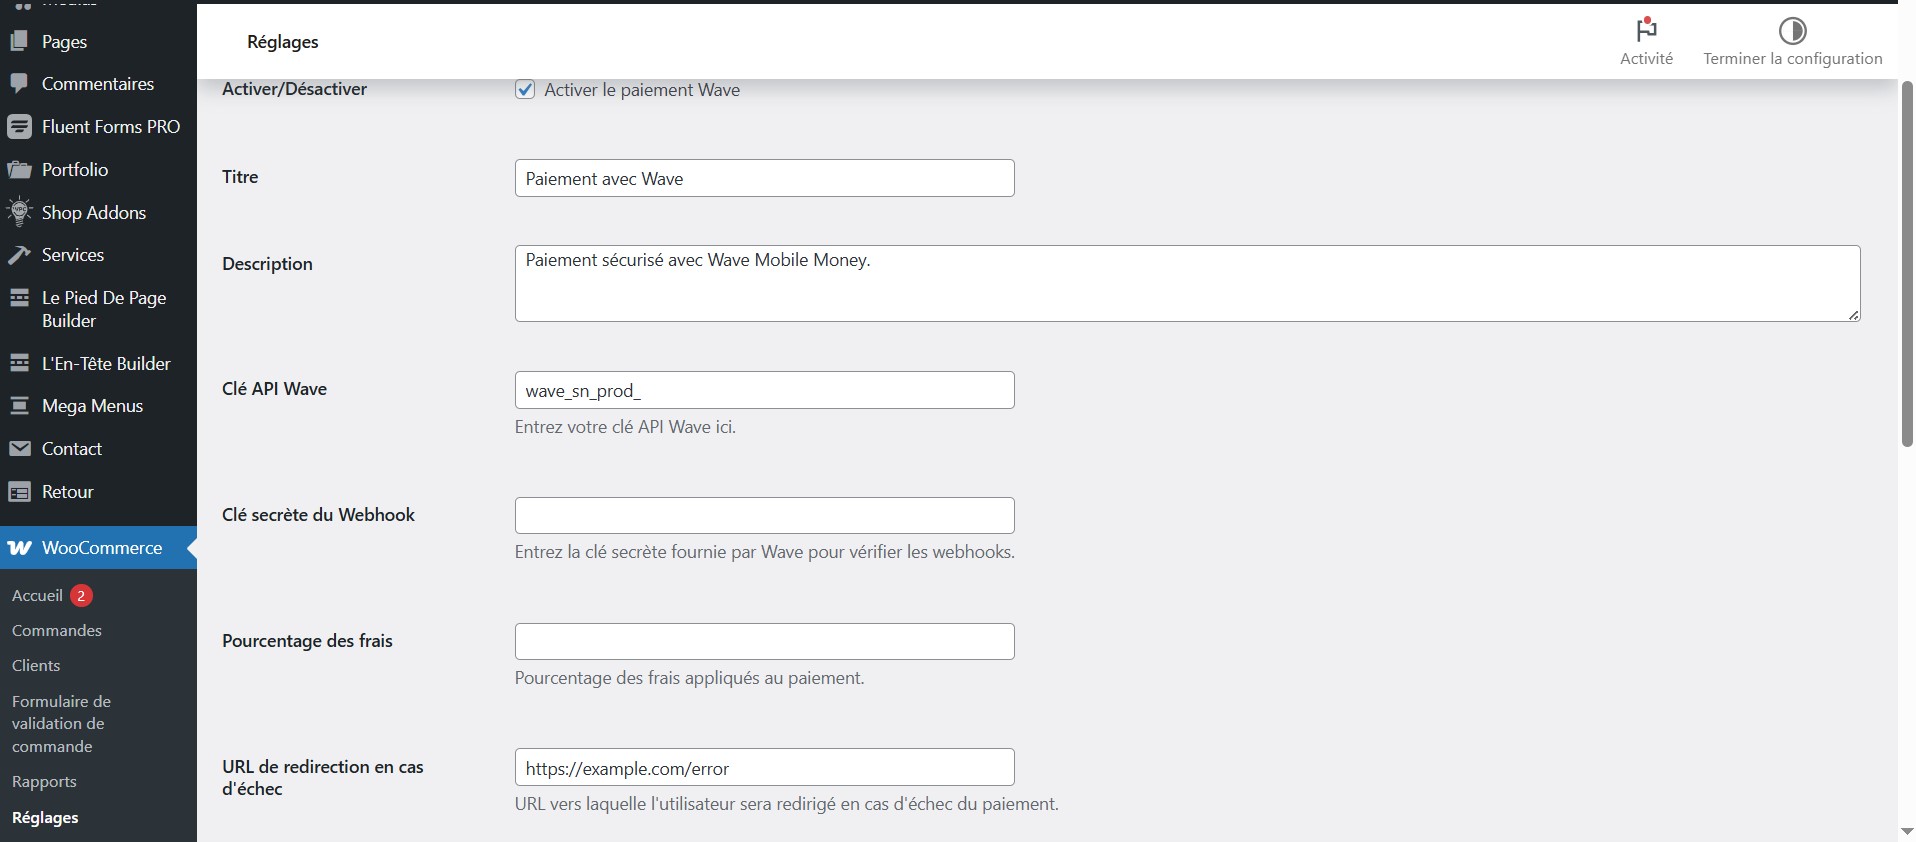Uncheck Activer le paiement Wave checkbox
Screen dimensions: 1916x842
pyautogui.click(x=525, y=90)
